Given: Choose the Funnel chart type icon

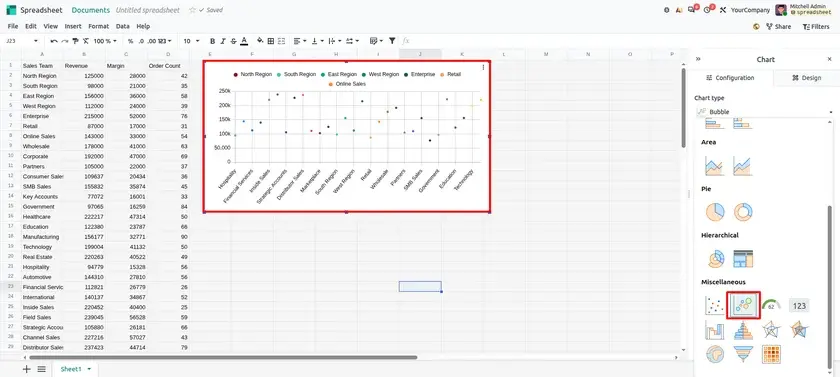Looking at the screenshot, I should coord(743,354).
